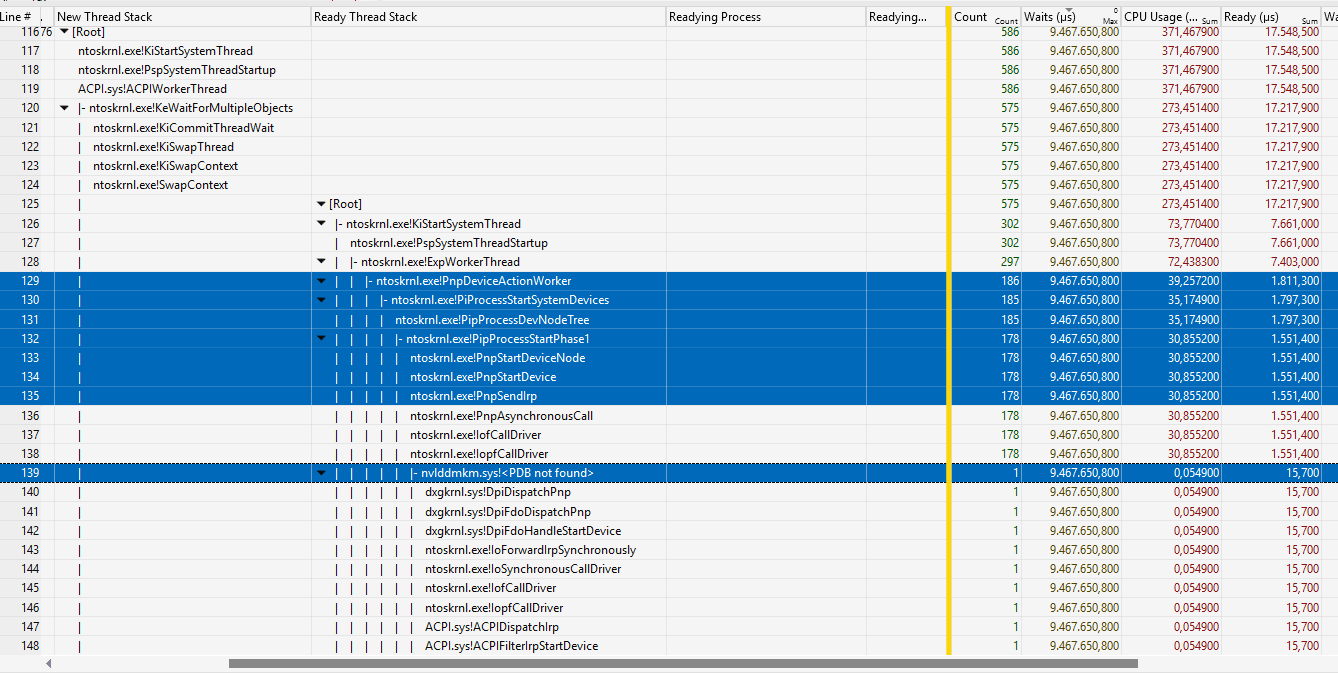This screenshot has height=673, width=1338.
Task: Click the truncated Readying... column header
Action: [x=905, y=17]
